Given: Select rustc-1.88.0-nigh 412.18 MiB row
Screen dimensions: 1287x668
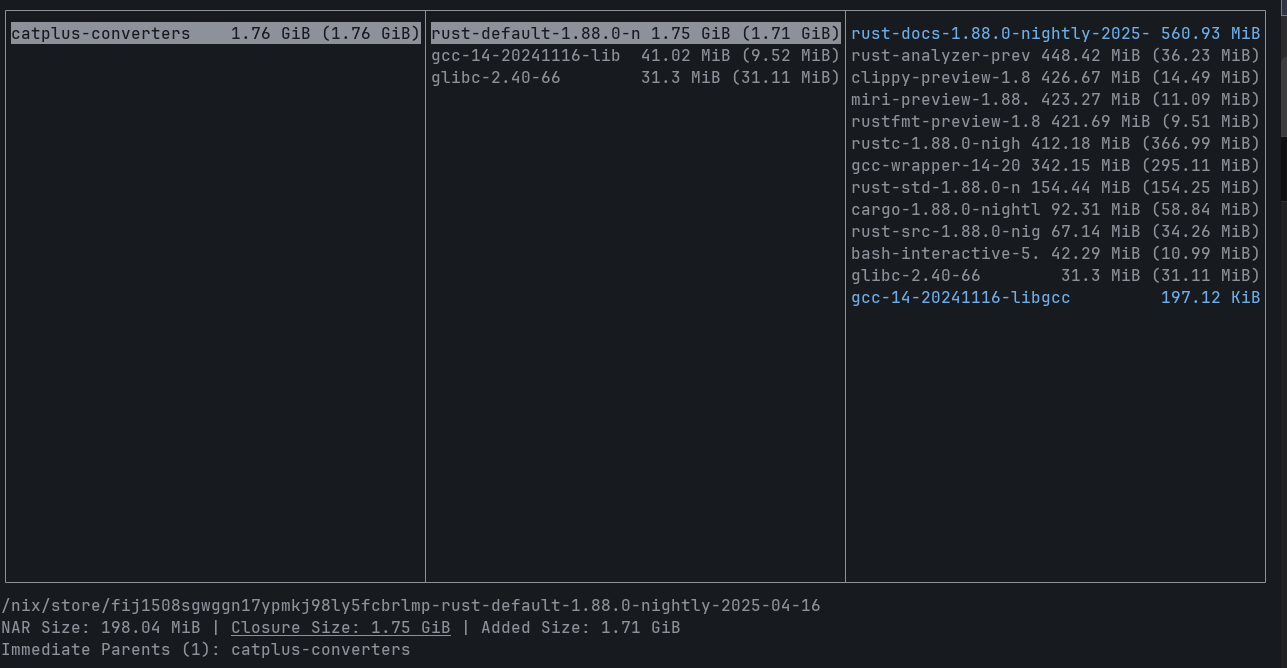Looking at the screenshot, I should pyautogui.click(x=1055, y=144).
